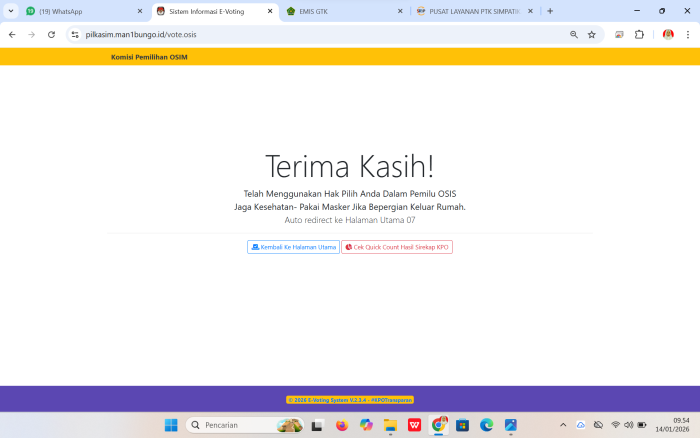Image resolution: width=700 pixels, height=438 pixels.
Task: Open the browser zoom magnifier icon
Action: click(x=574, y=34)
